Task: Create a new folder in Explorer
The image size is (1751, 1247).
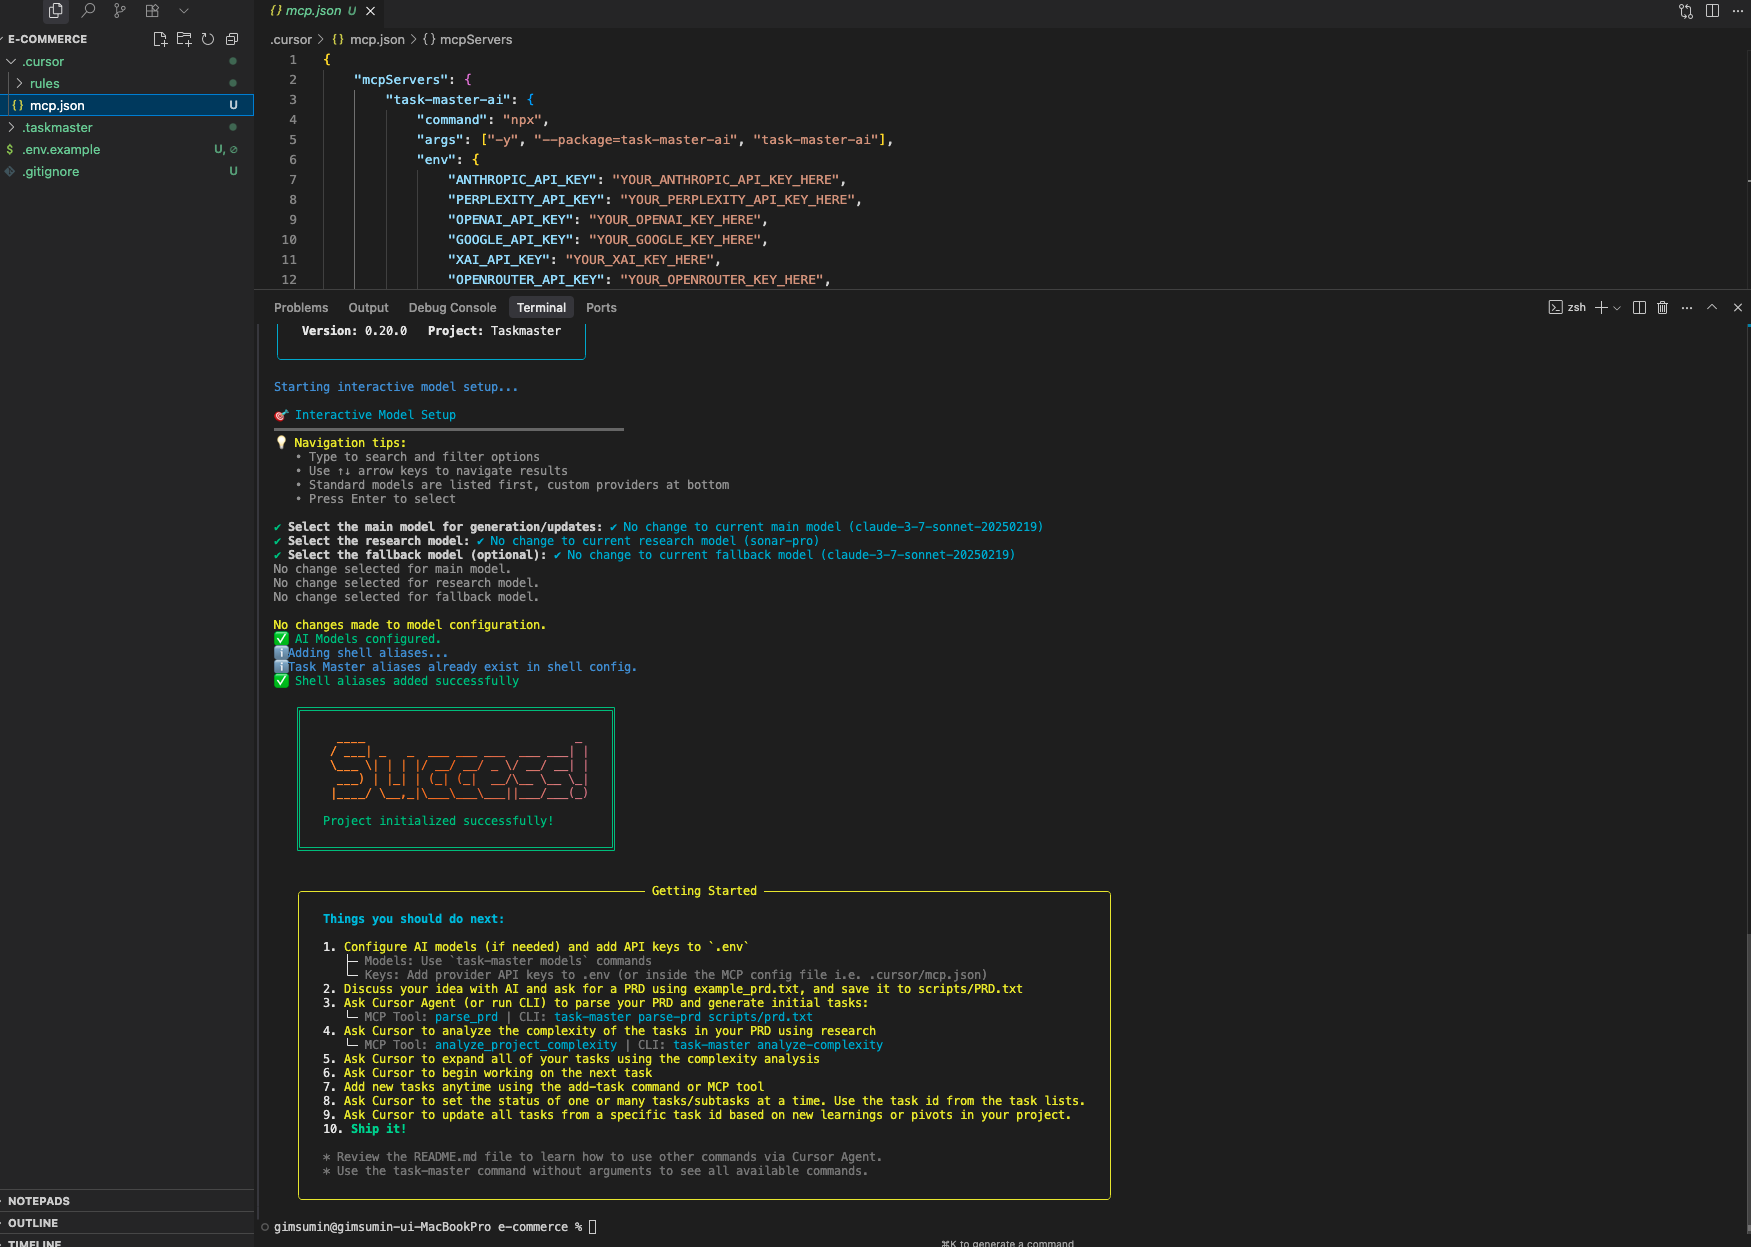Action: (x=184, y=39)
